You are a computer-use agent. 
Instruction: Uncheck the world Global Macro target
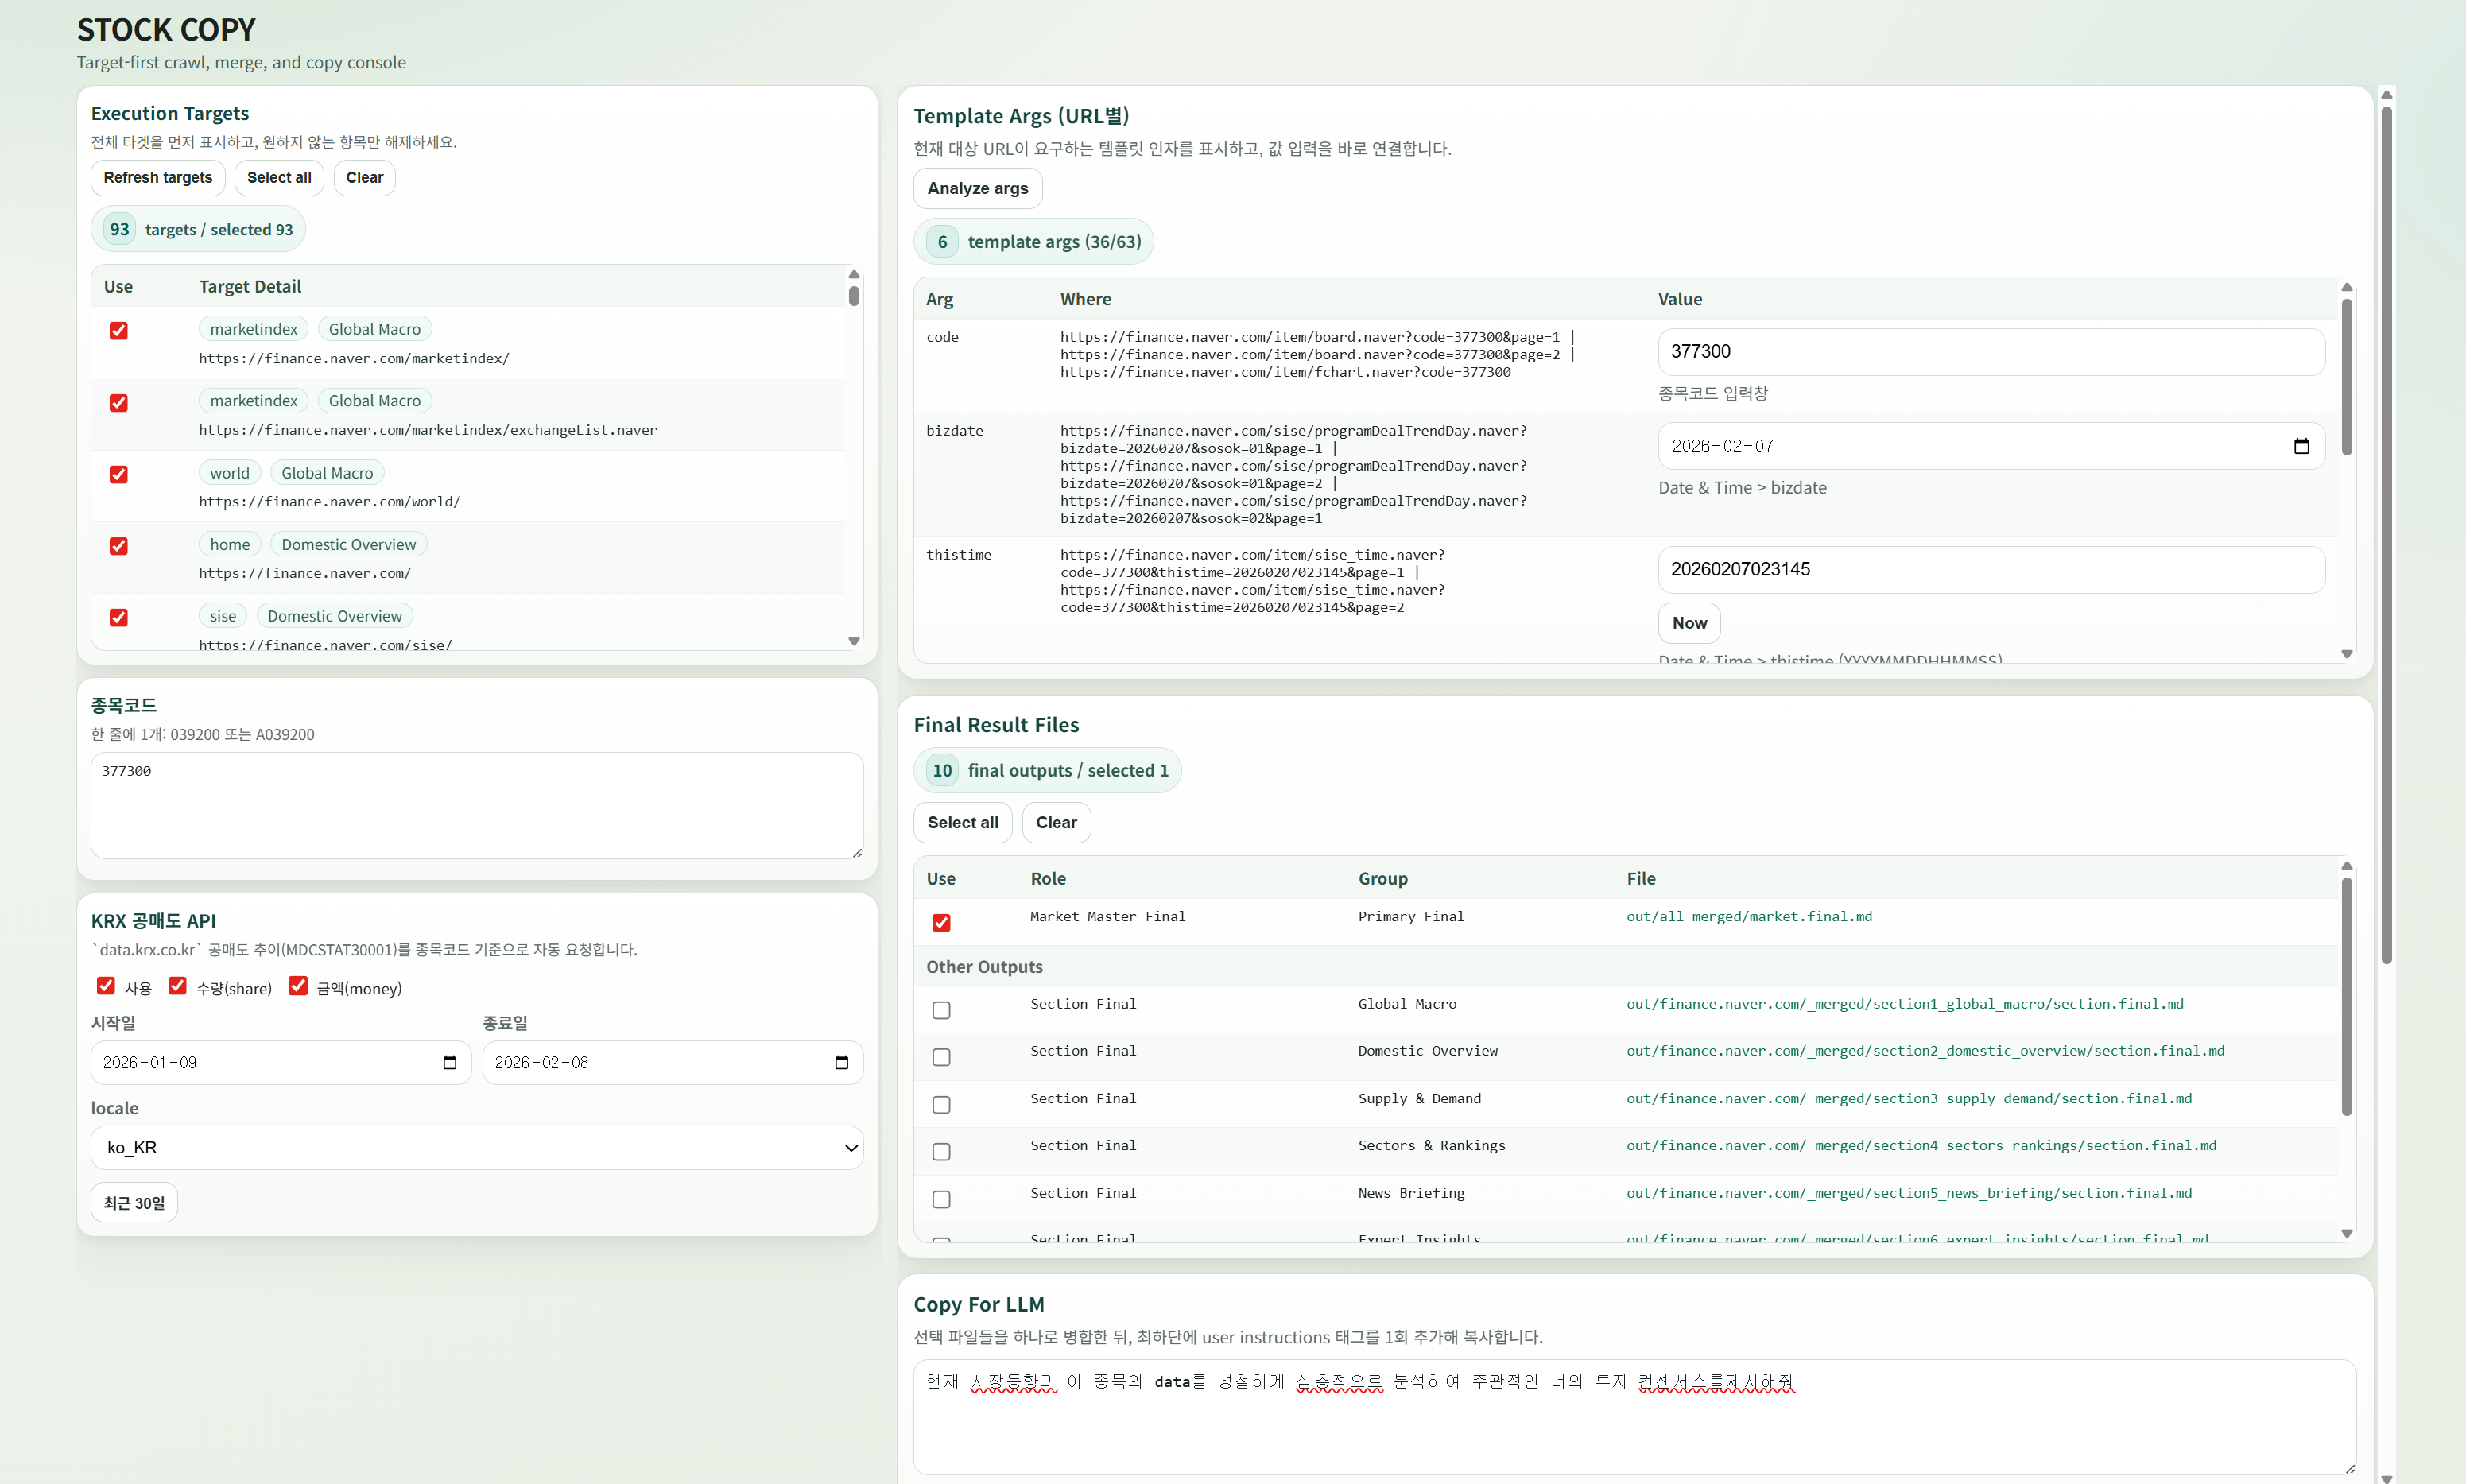click(x=118, y=474)
